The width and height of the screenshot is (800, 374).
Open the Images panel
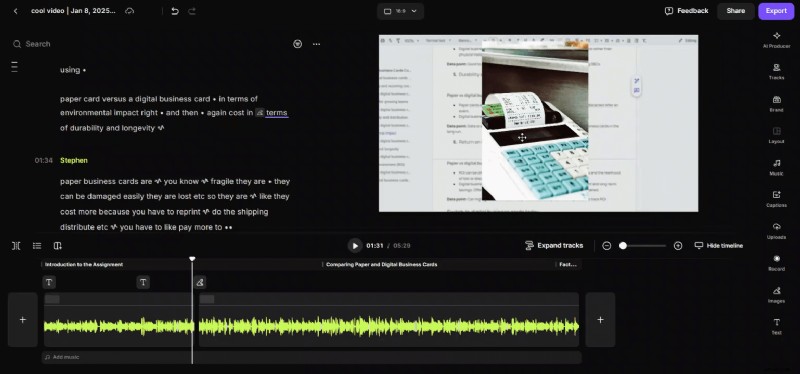[x=777, y=294]
